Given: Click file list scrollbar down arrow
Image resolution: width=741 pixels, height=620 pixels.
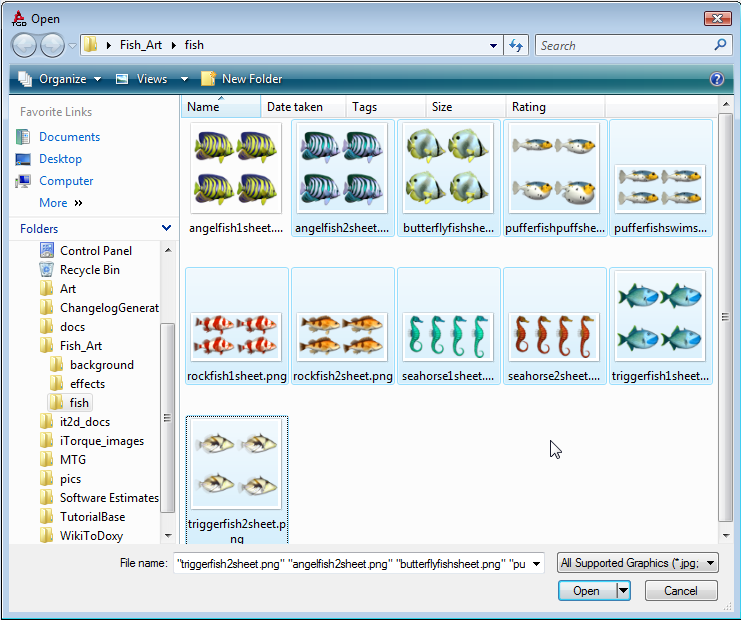Looking at the screenshot, I should click(725, 535).
